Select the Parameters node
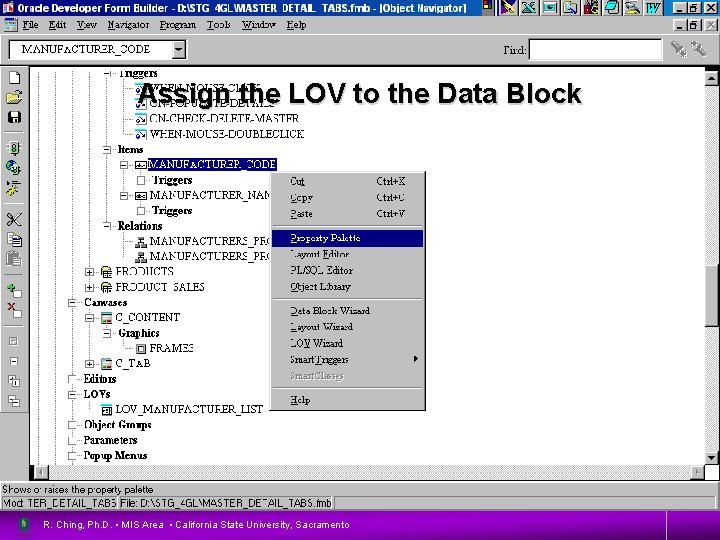The image size is (720, 540). [x=110, y=440]
